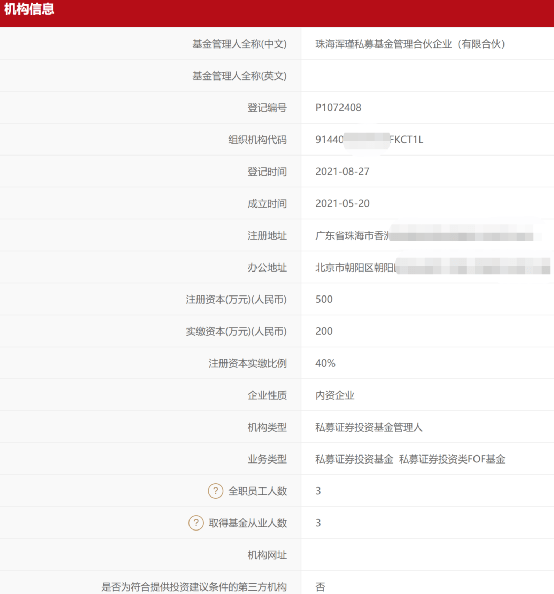Click the office address 北京市朝阳区
Viewport: 554px width, 594px height.
click(x=355, y=268)
